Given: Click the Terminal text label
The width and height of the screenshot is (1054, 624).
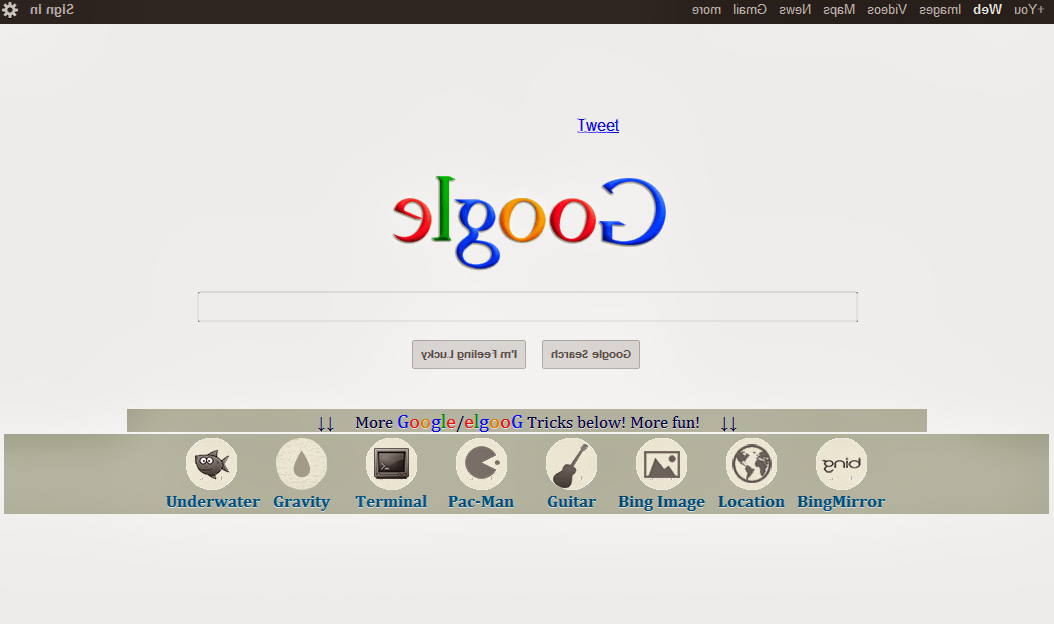Looking at the screenshot, I should click(x=391, y=502).
